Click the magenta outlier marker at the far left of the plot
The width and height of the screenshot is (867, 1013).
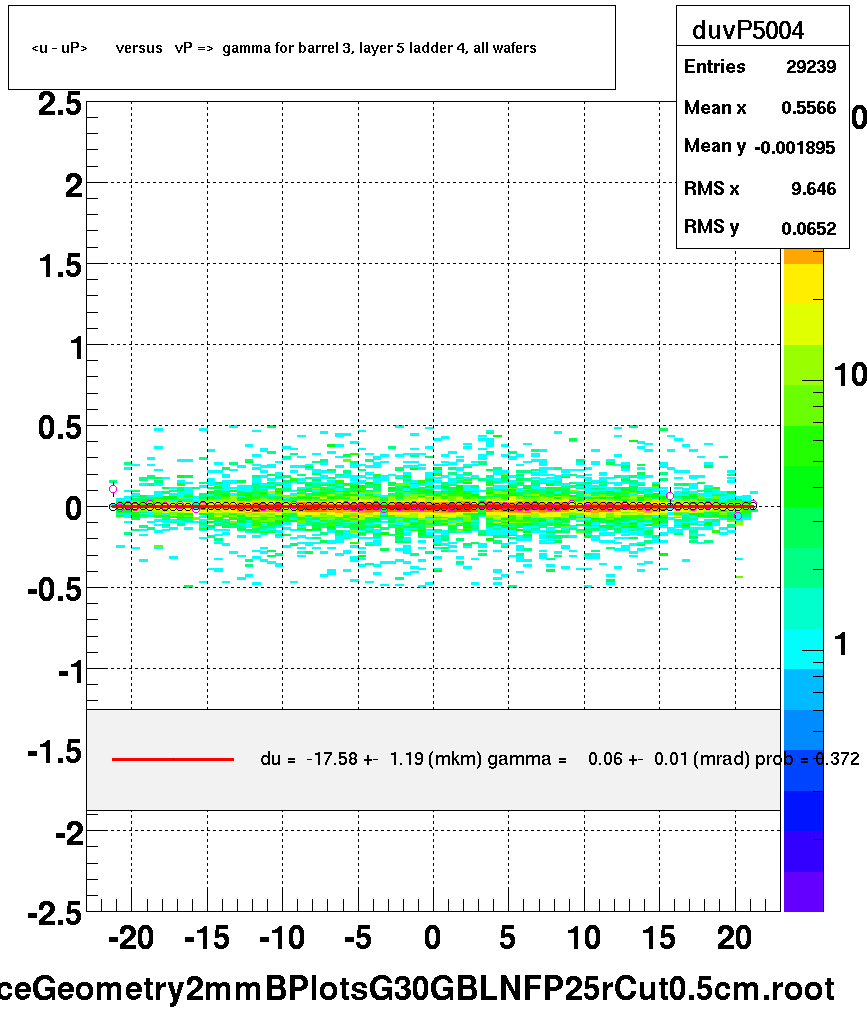point(113,489)
